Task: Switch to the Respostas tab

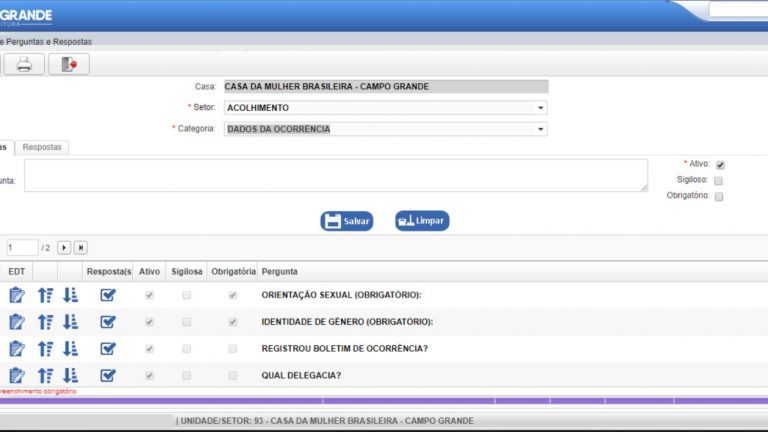Action: (43, 147)
